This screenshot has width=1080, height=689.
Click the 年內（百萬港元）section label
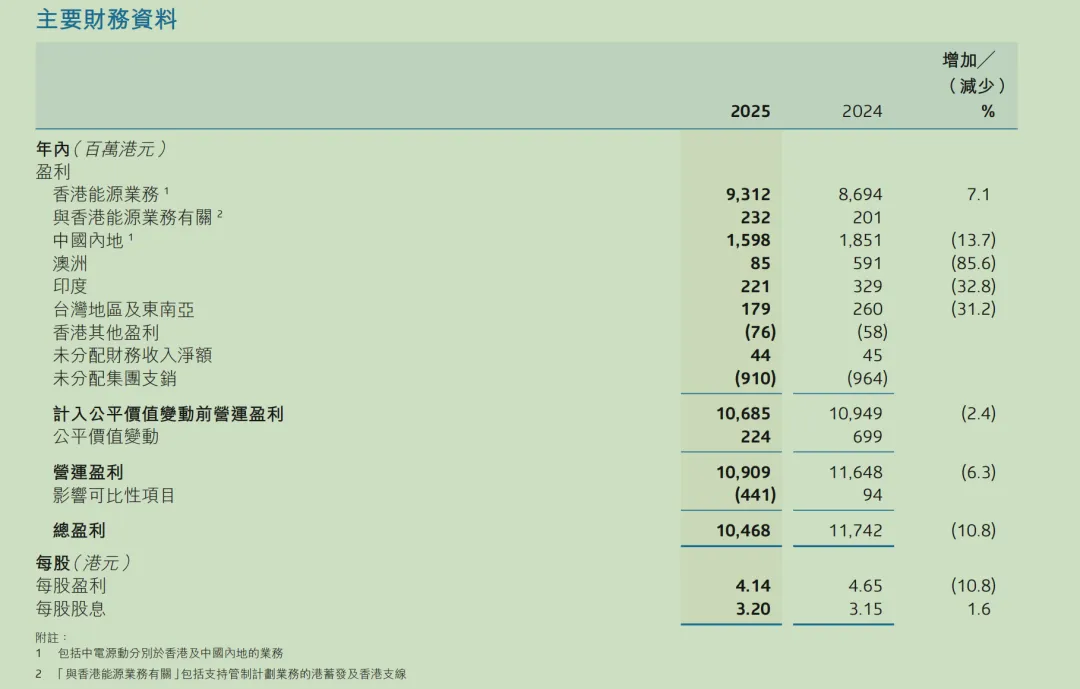click(101, 149)
